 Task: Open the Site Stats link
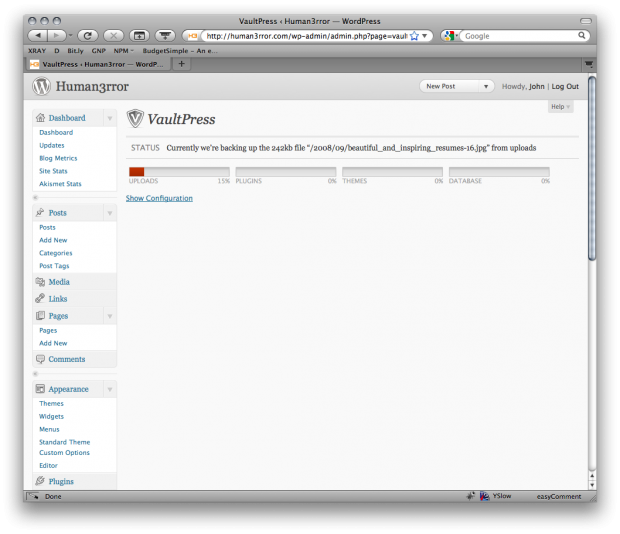pos(53,171)
